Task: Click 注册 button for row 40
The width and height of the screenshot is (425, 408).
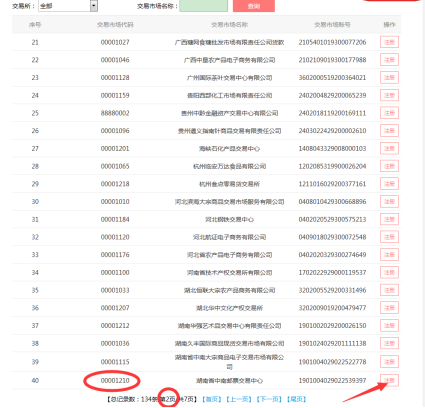Action: point(389,380)
